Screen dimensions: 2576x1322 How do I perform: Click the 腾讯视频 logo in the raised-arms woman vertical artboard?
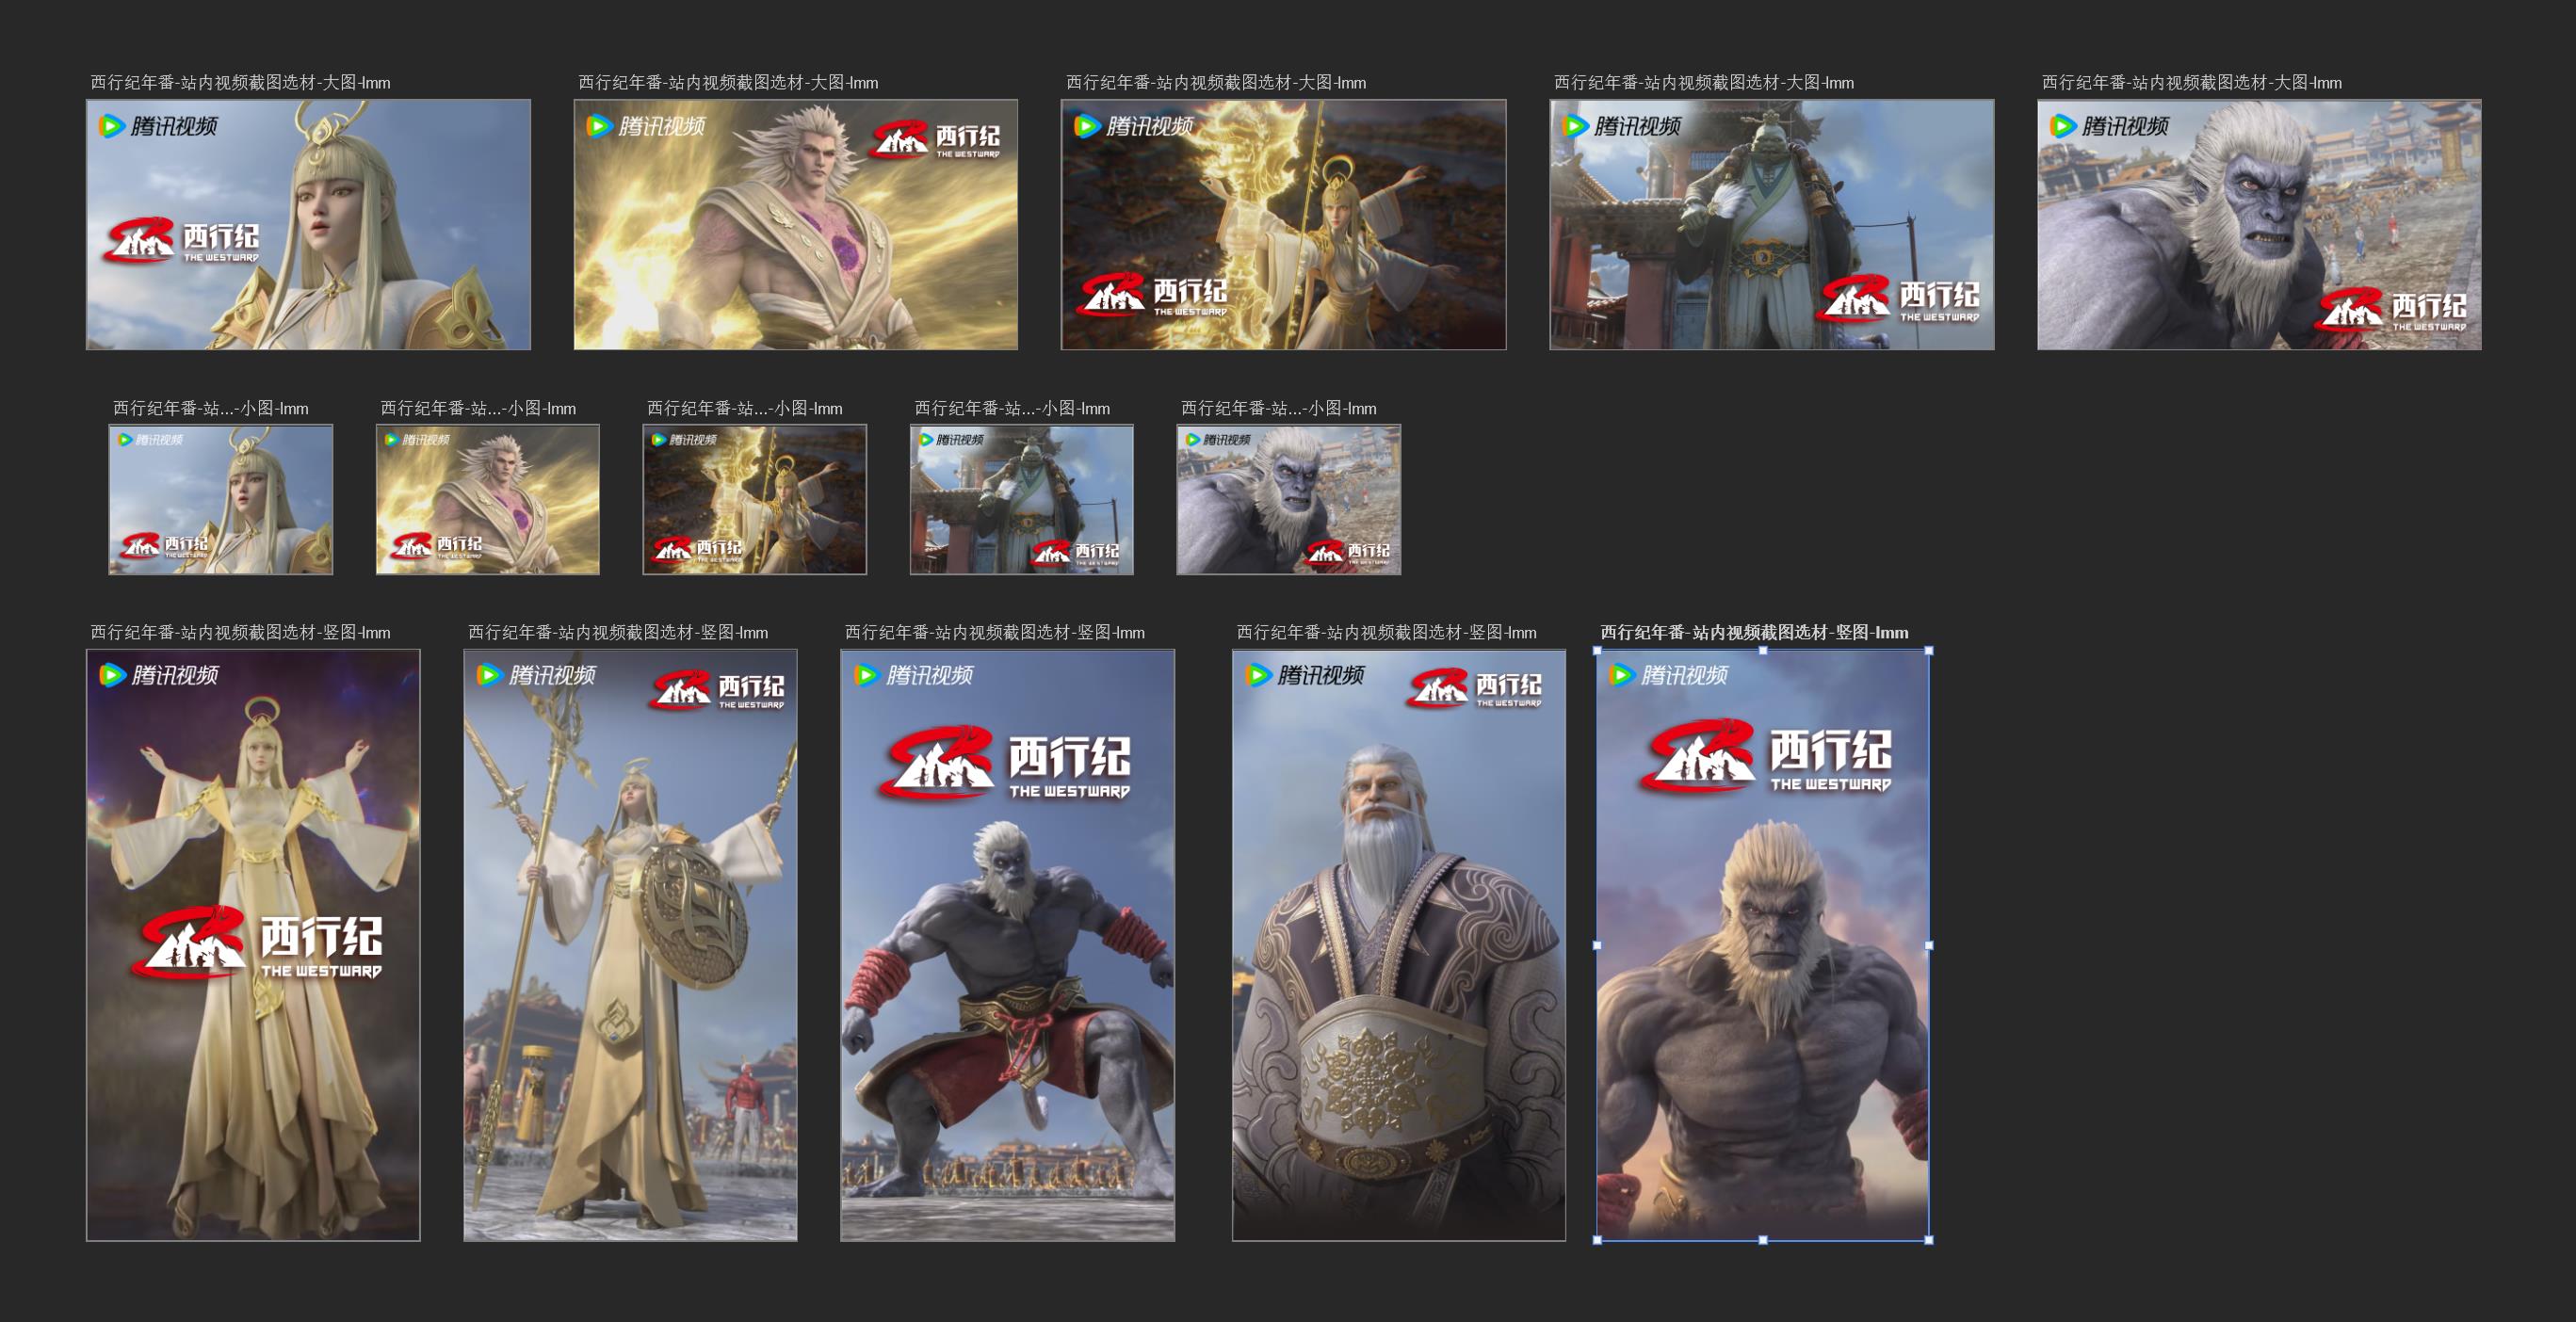point(158,675)
